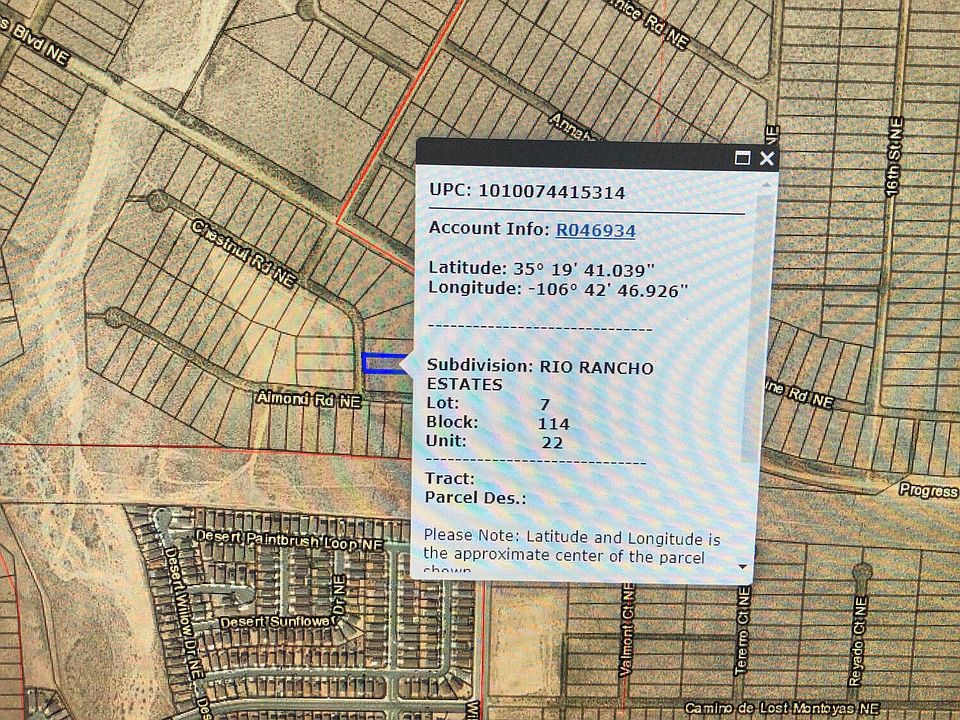Click the Latitude value 35° 19' 41.039"
960x720 pixels.
(x=583, y=269)
